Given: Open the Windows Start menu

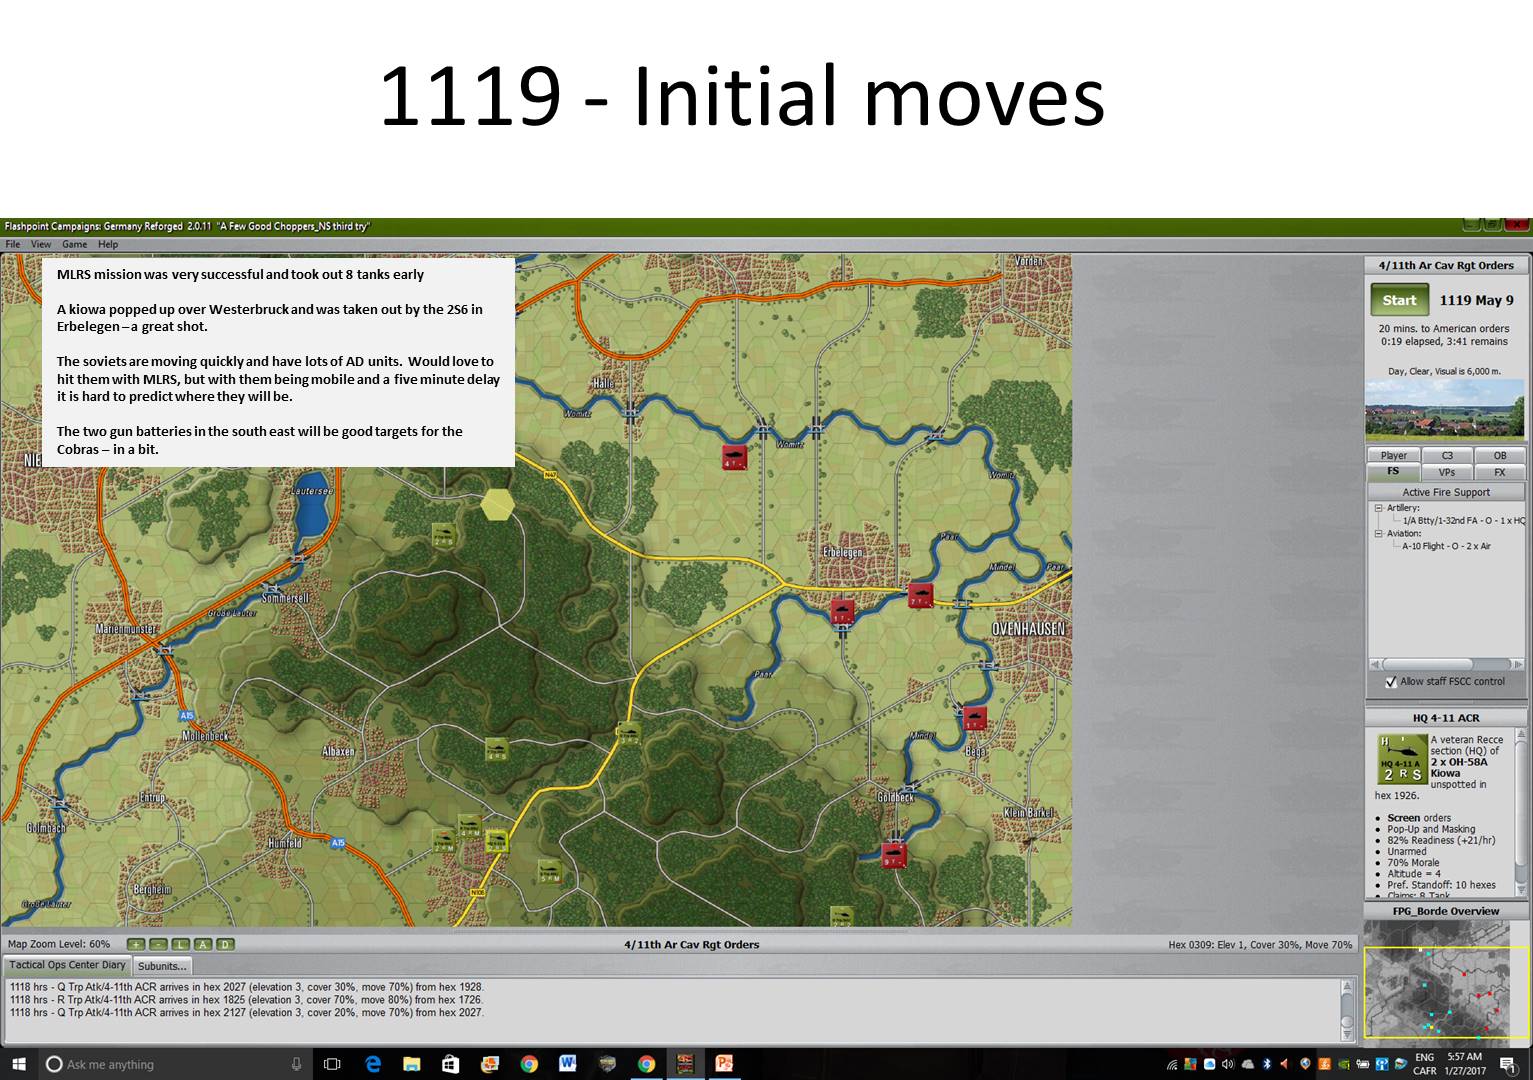Looking at the screenshot, I should [x=19, y=1064].
